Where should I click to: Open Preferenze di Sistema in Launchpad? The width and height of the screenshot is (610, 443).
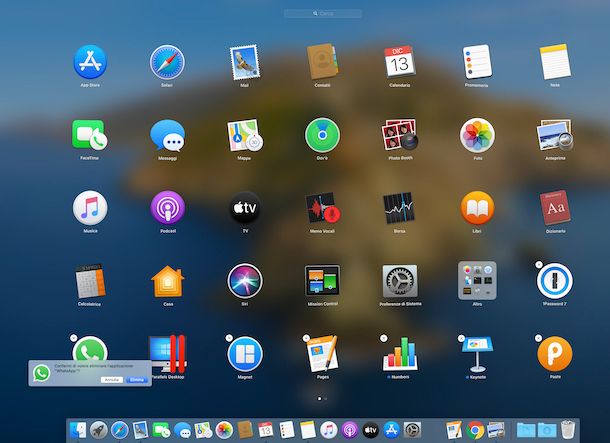click(400, 281)
